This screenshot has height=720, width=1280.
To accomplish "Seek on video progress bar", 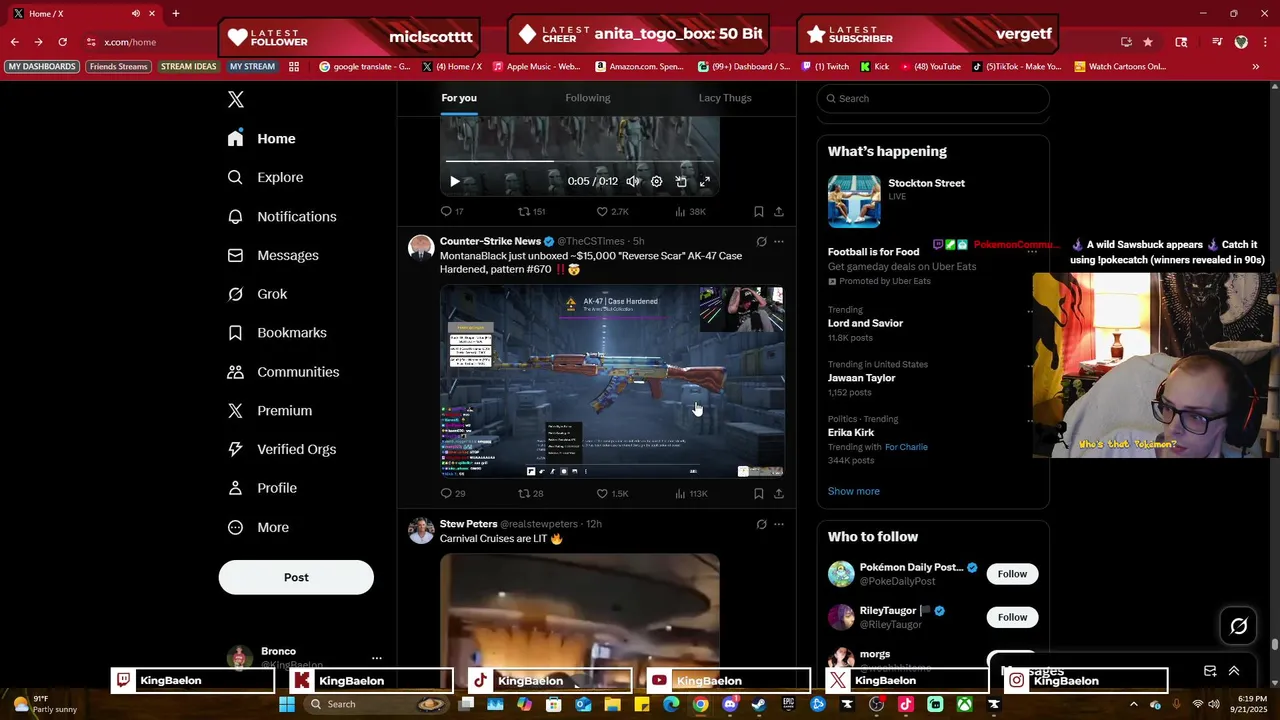I will 580,161.
